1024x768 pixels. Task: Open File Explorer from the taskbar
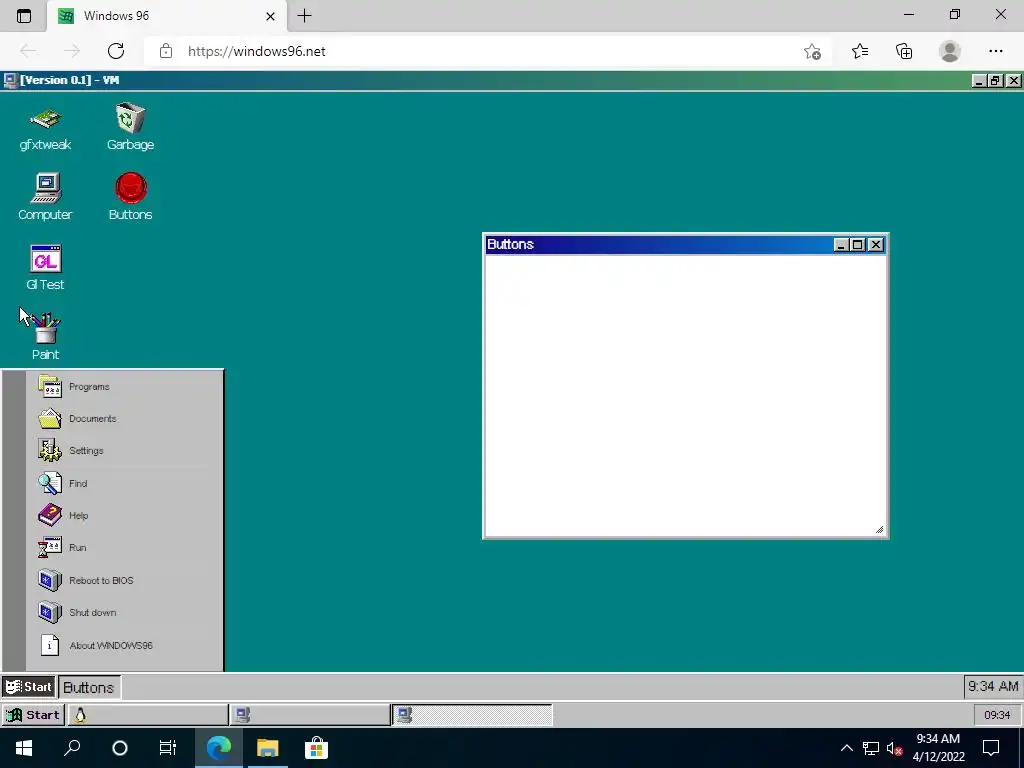[x=267, y=748]
